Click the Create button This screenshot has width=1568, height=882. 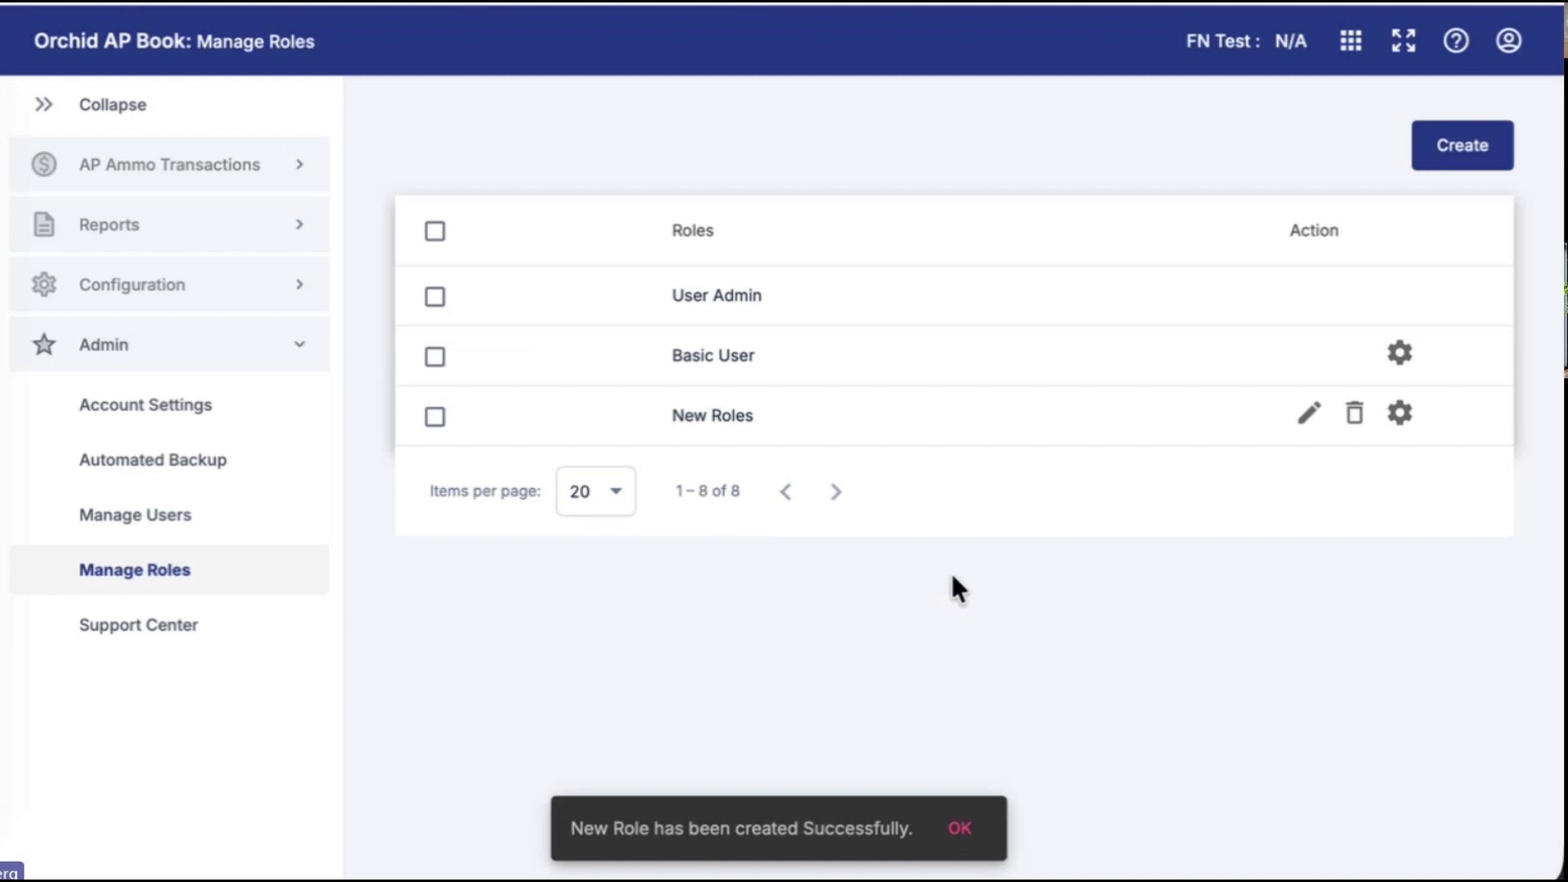[1462, 145]
